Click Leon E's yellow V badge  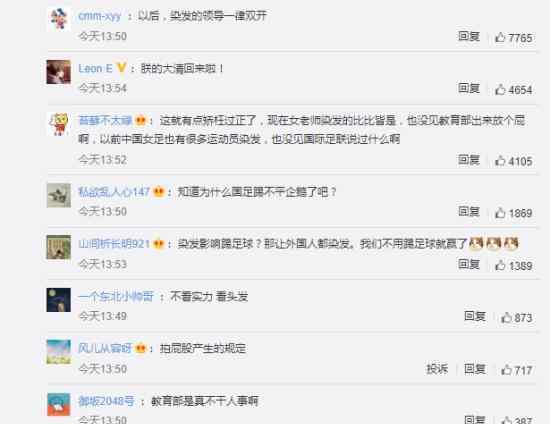(121, 67)
